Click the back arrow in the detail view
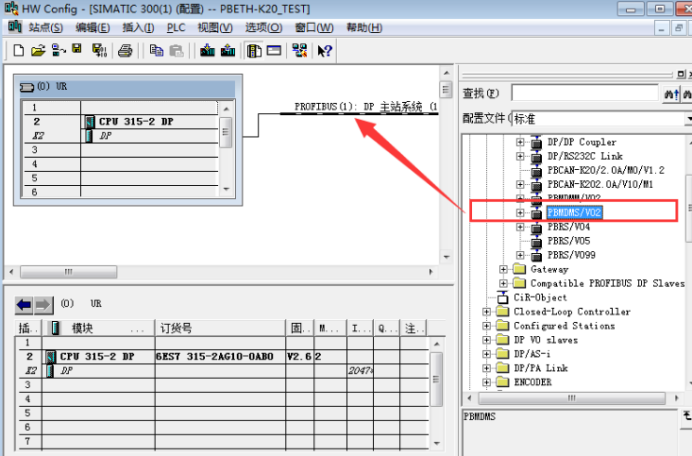692x456 pixels. 24,305
